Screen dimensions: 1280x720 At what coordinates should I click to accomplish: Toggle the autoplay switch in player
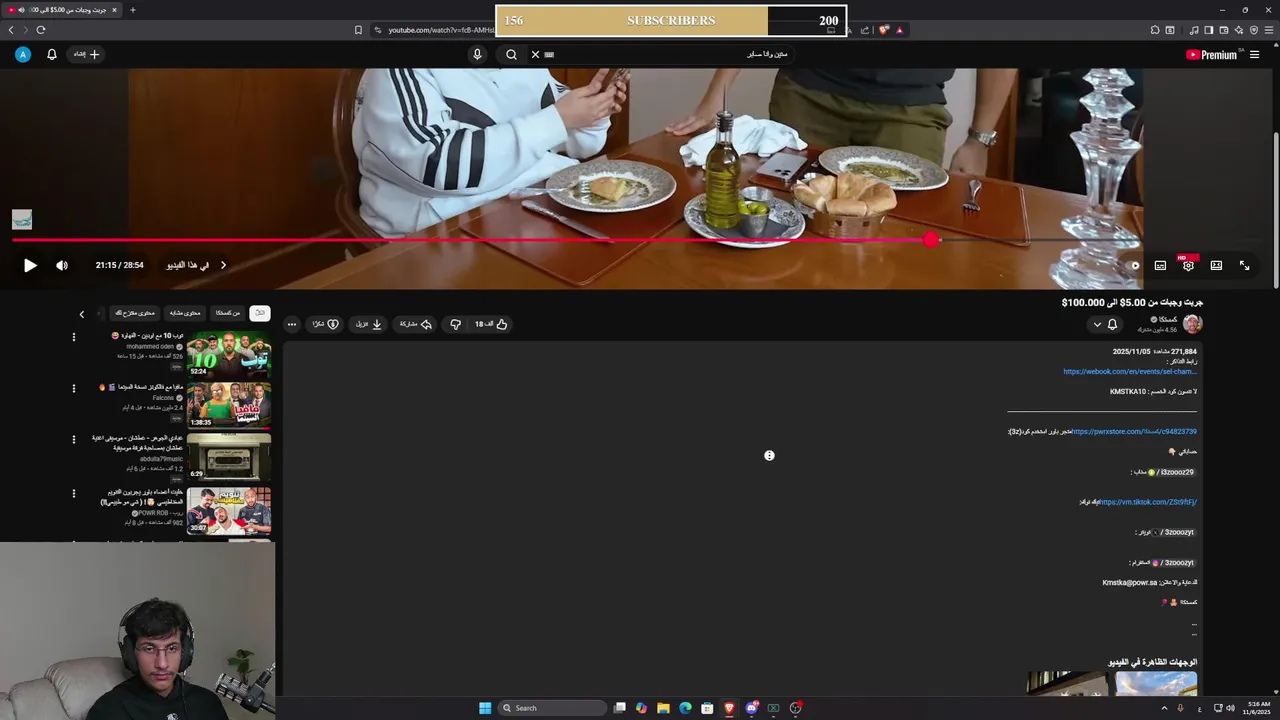tap(1133, 265)
